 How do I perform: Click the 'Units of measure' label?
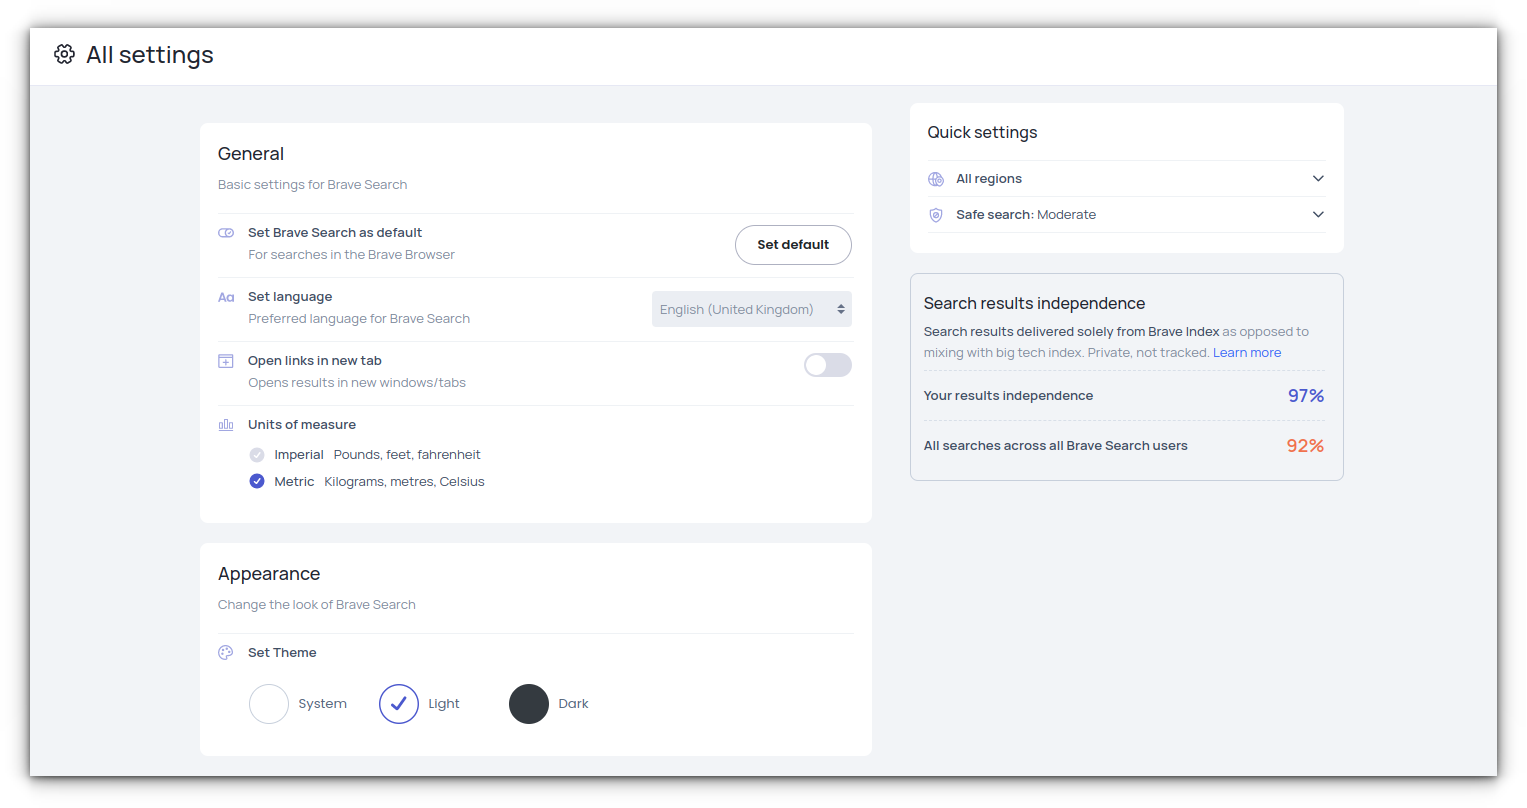pyautogui.click(x=302, y=425)
